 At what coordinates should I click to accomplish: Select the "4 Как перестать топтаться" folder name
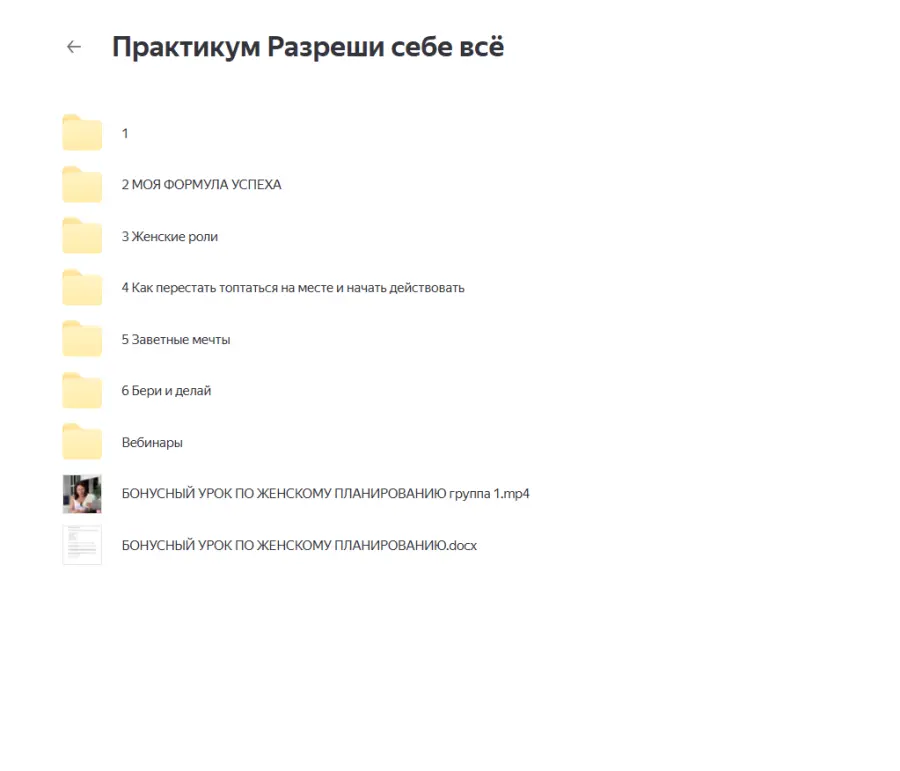point(293,287)
